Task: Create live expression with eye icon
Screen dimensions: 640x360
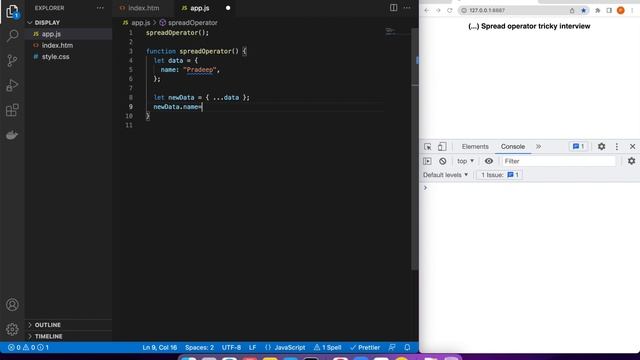Action: click(x=489, y=161)
